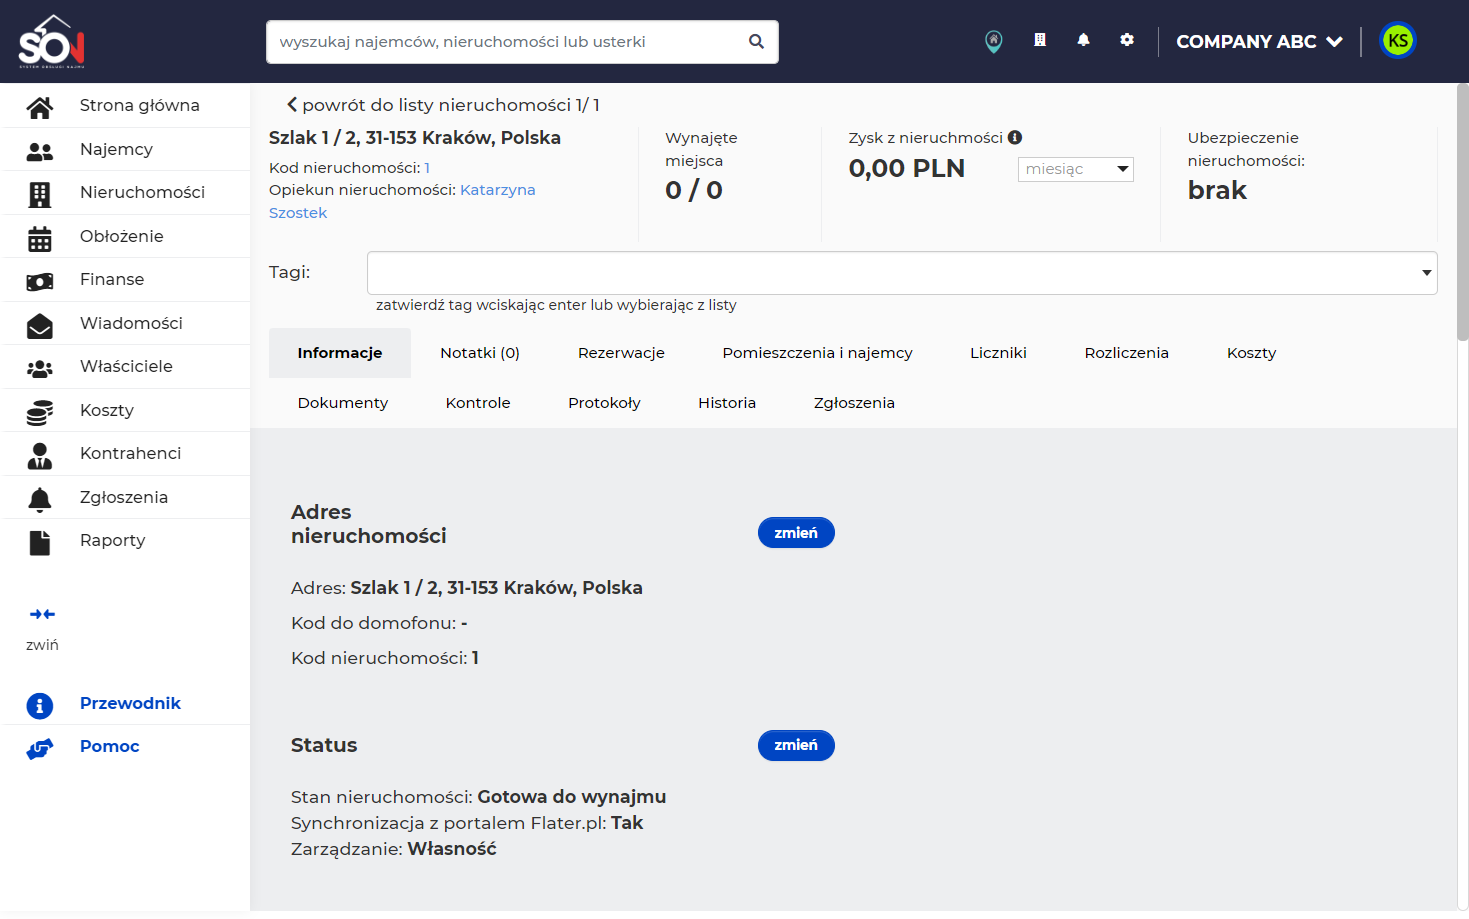Click the vertical page scrollbar
The height and width of the screenshot is (919, 1469).
tap(1462, 212)
